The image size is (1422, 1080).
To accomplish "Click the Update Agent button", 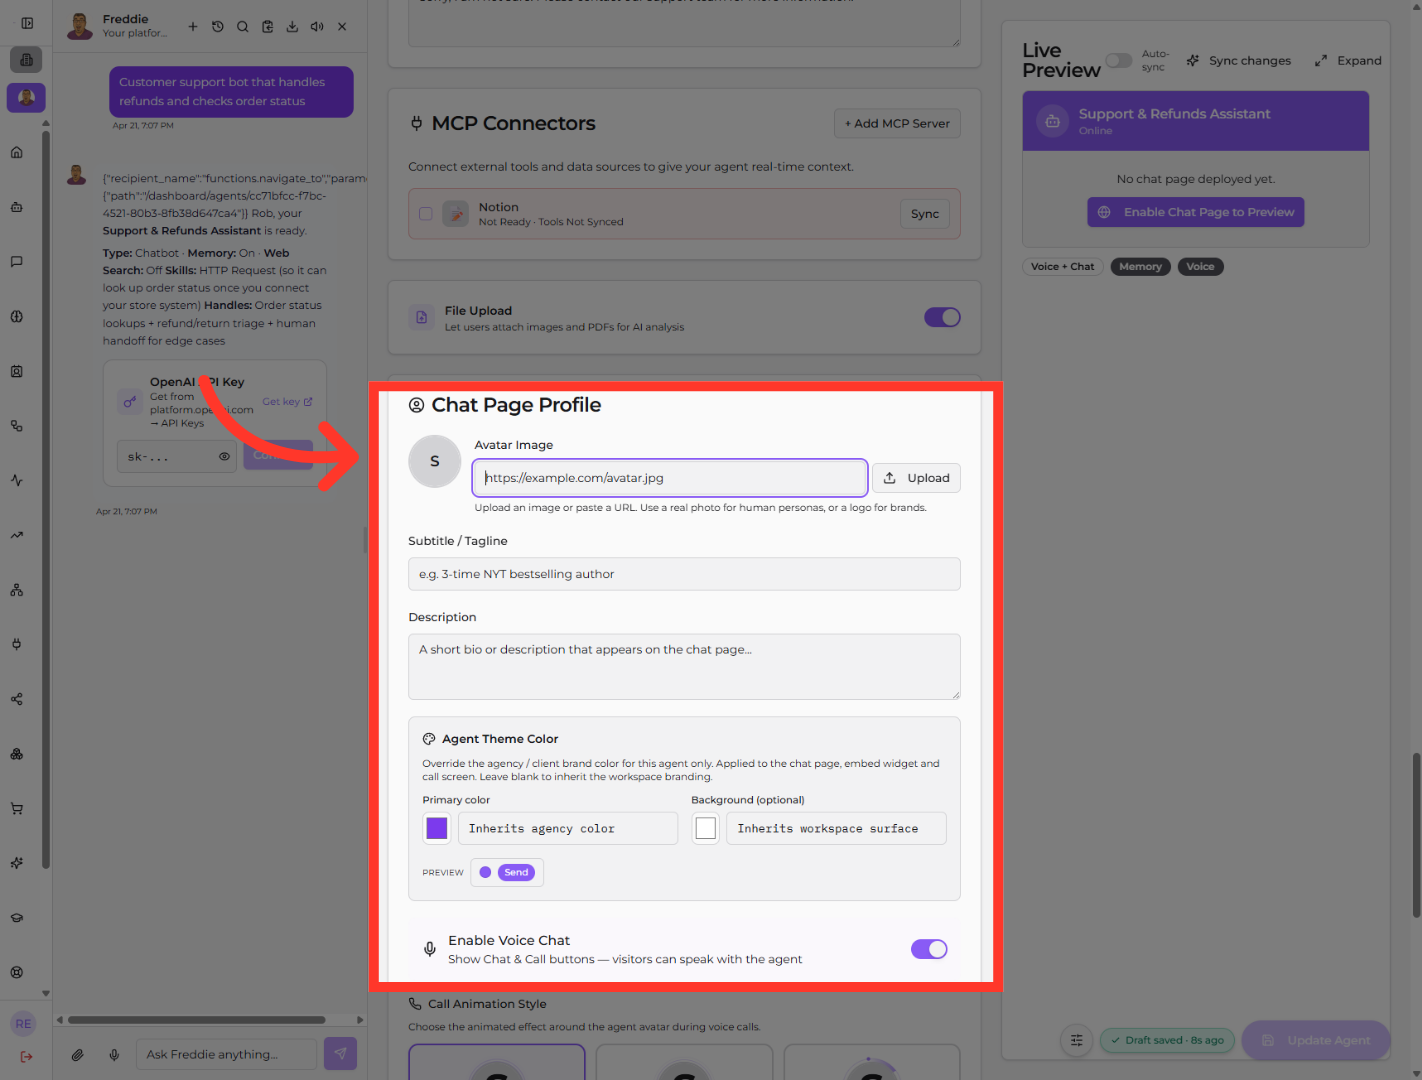I will pyautogui.click(x=1316, y=1040).
